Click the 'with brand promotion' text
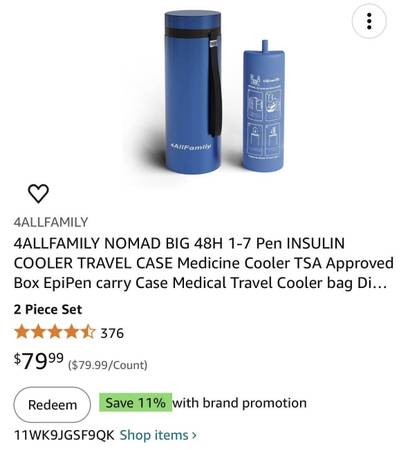The width and height of the screenshot is (408, 450). (x=240, y=403)
